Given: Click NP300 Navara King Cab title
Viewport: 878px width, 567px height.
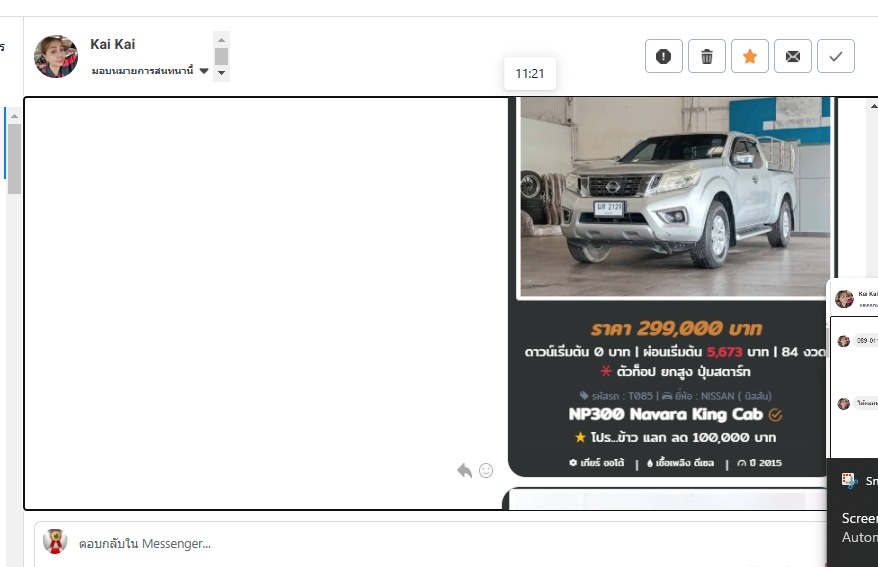Looking at the screenshot, I should 666,414.
